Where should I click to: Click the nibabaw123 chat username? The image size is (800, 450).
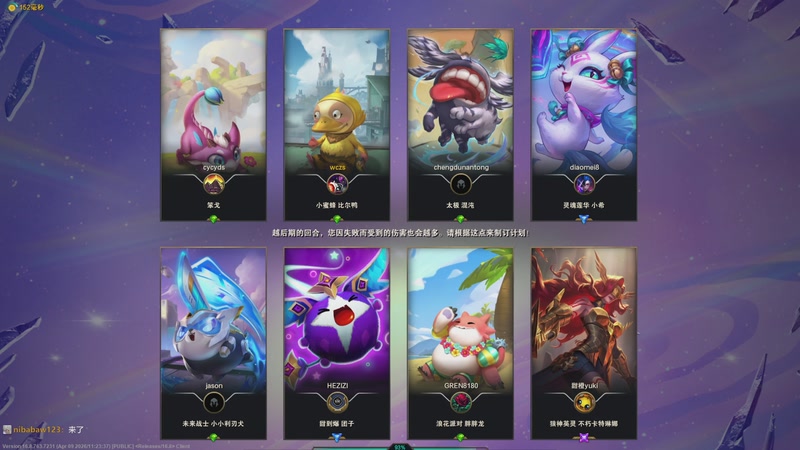point(37,430)
